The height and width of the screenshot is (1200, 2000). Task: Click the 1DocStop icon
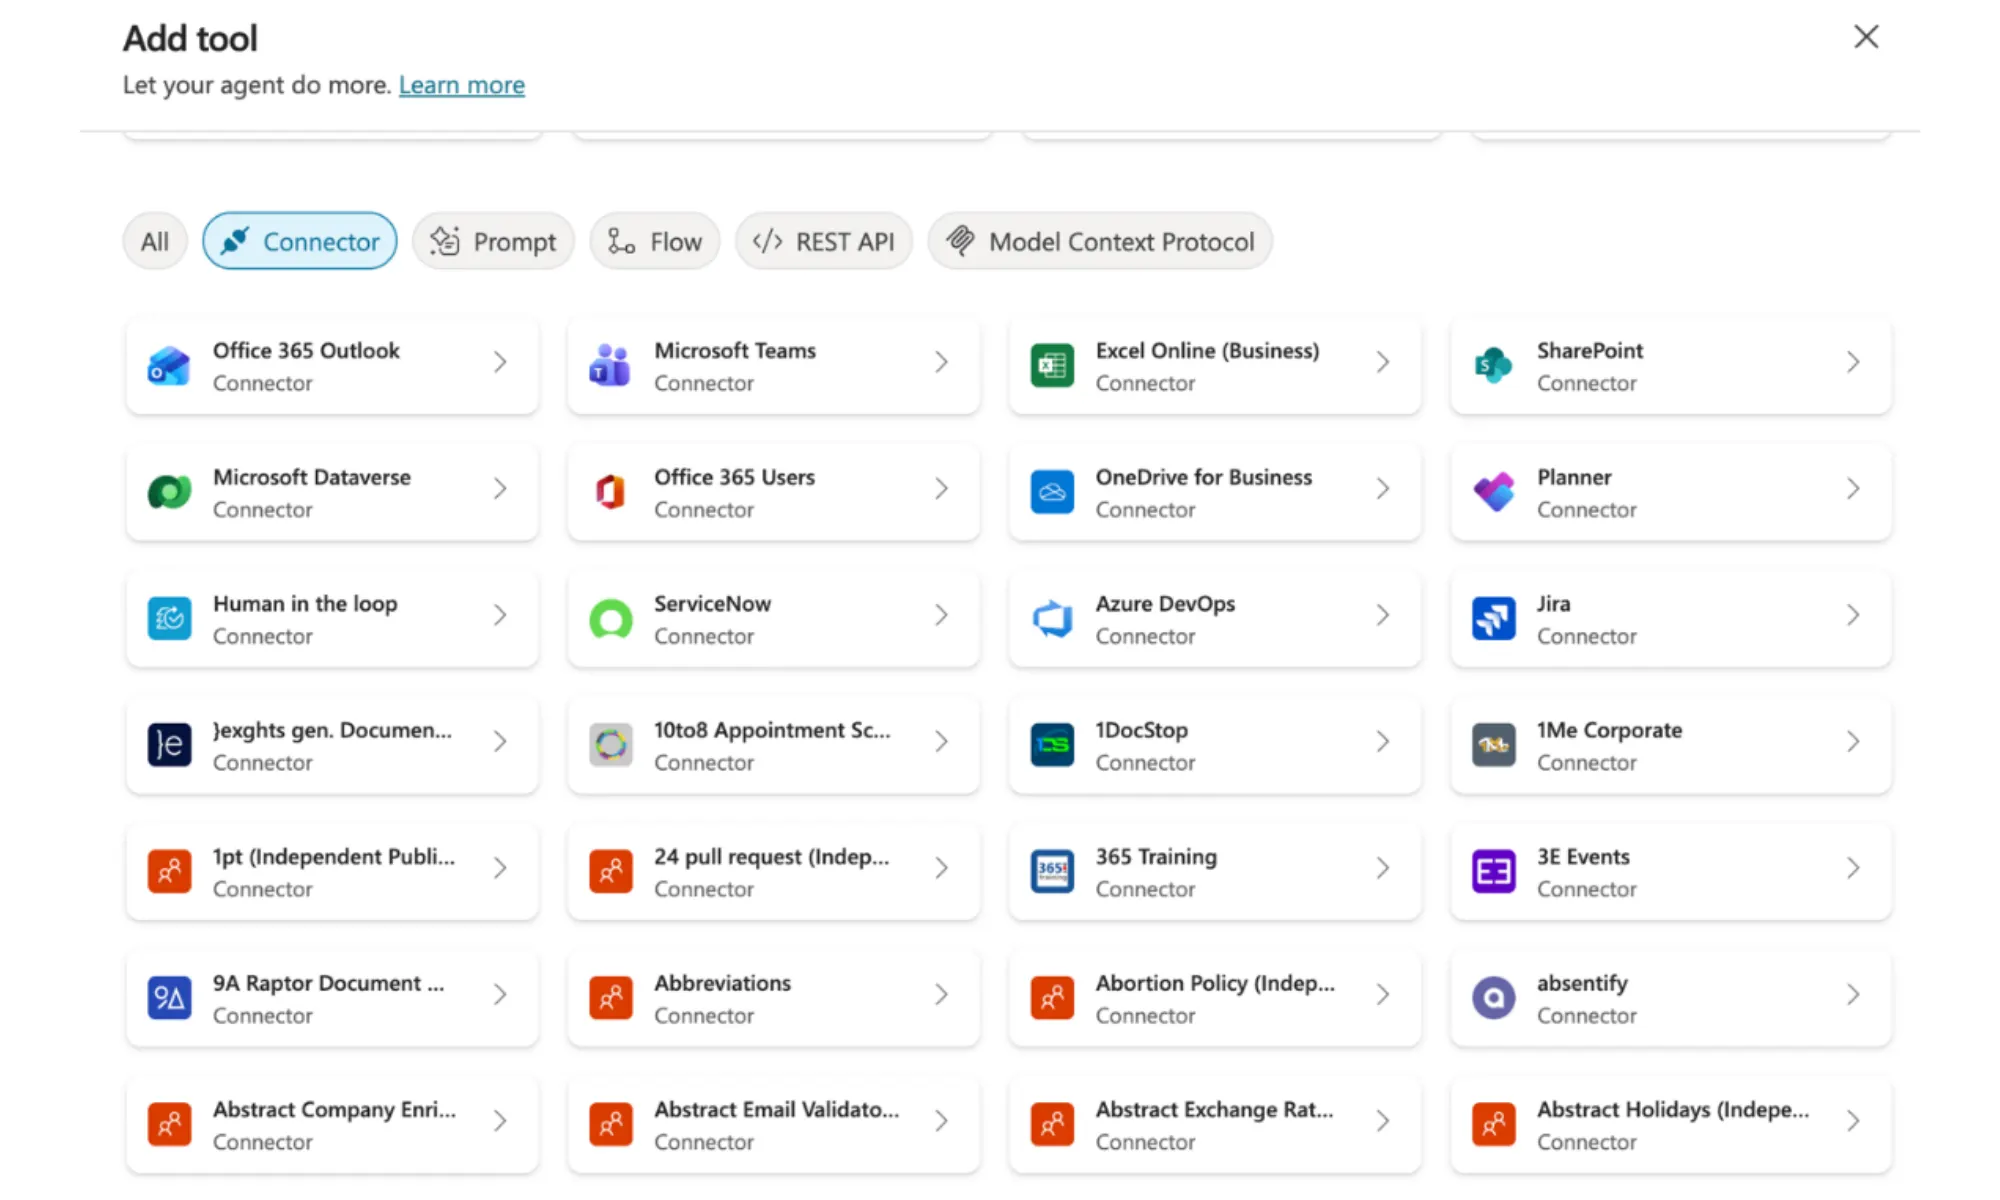click(x=1052, y=745)
